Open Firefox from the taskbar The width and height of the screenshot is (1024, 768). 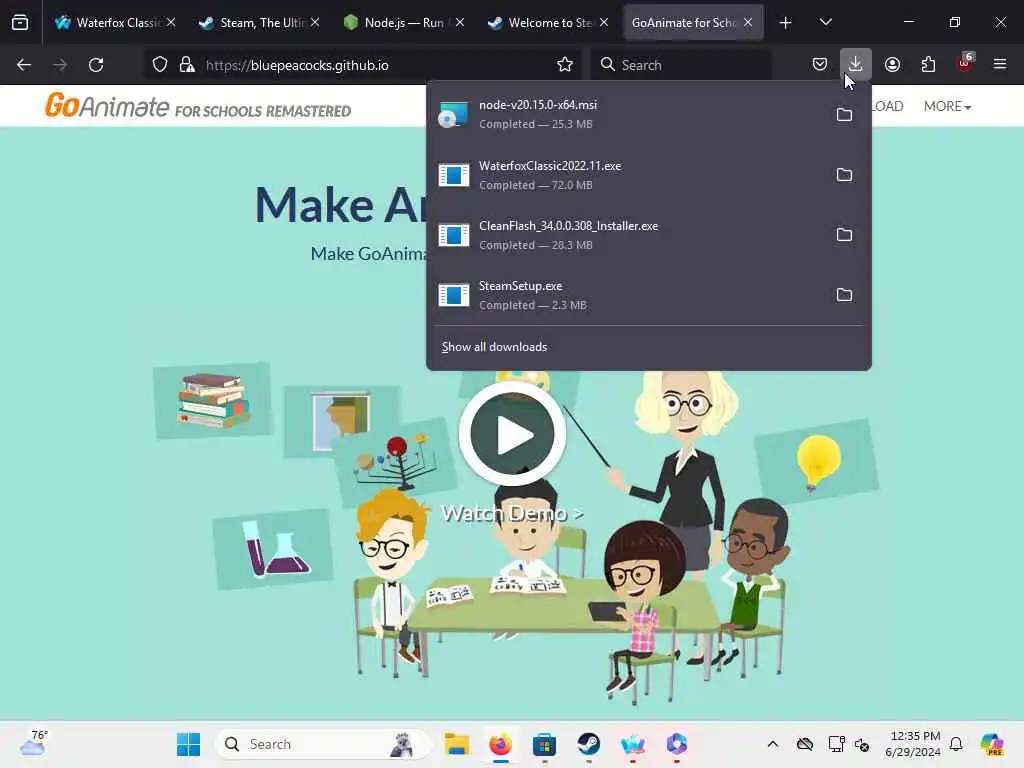(x=500, y=744)
